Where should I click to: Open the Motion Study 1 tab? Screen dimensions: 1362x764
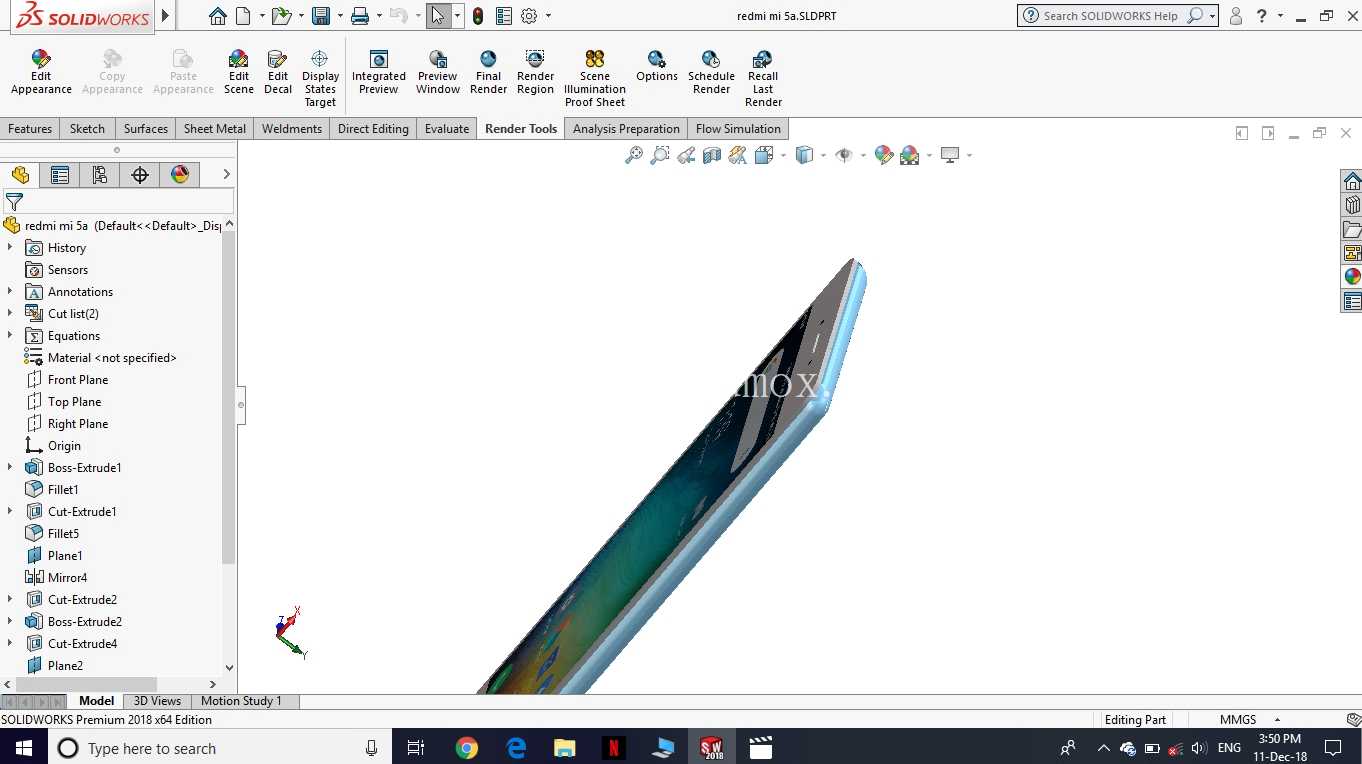coord(241,701)
